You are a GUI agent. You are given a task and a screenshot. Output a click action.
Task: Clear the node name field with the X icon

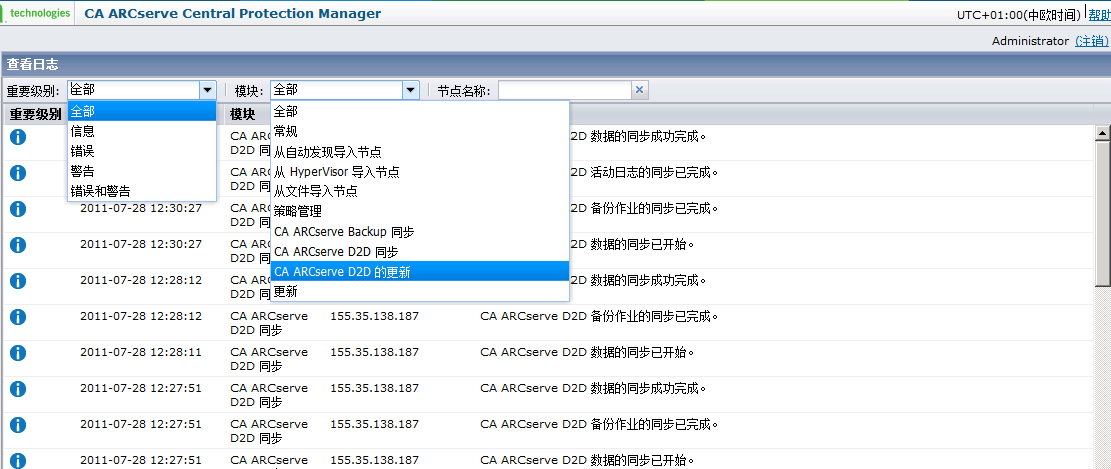point(640,90)
